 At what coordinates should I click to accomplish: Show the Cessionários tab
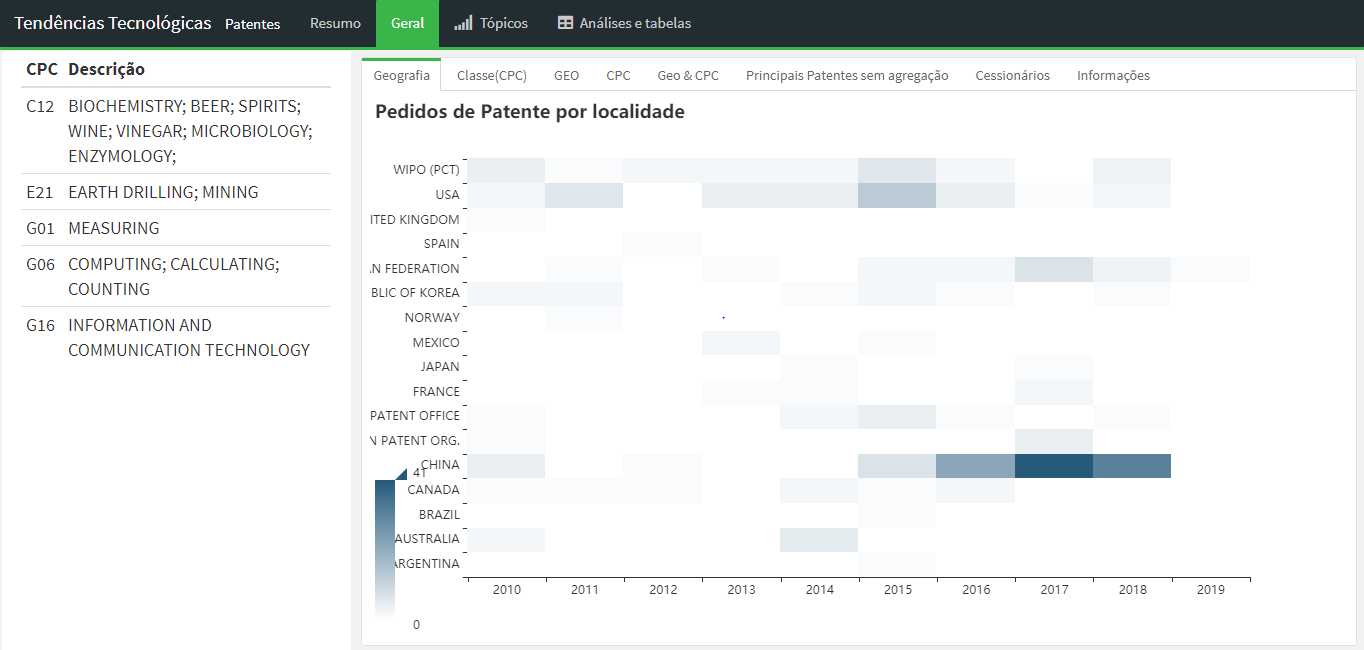pos(1012,75)
